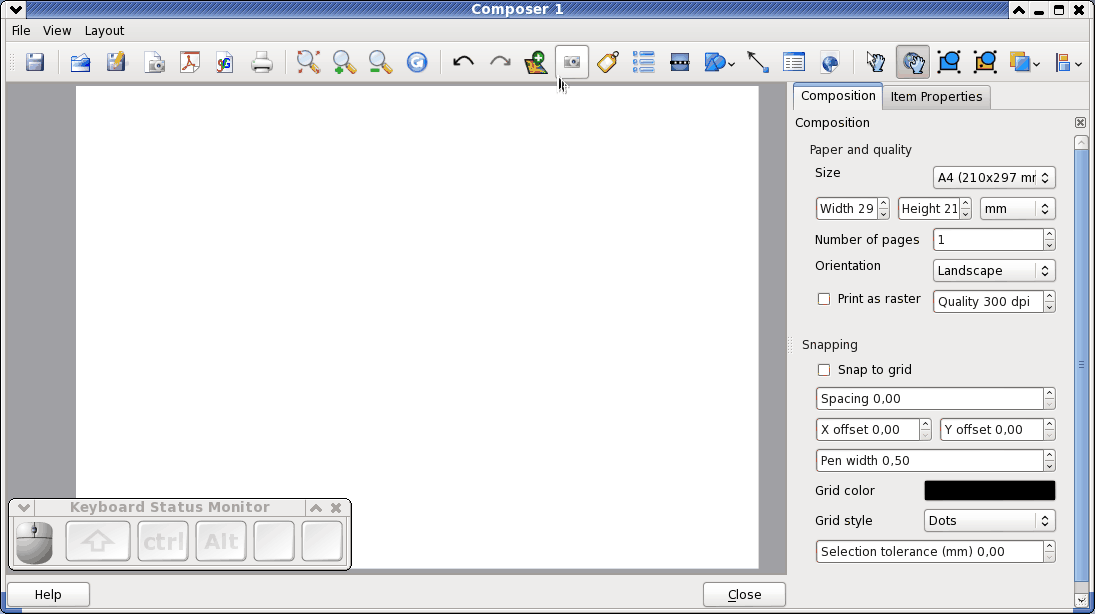This screenshot has height=614, width=1095.
Task: Open the Composer window menu arrow in the title bar
Action: point(15,9)
